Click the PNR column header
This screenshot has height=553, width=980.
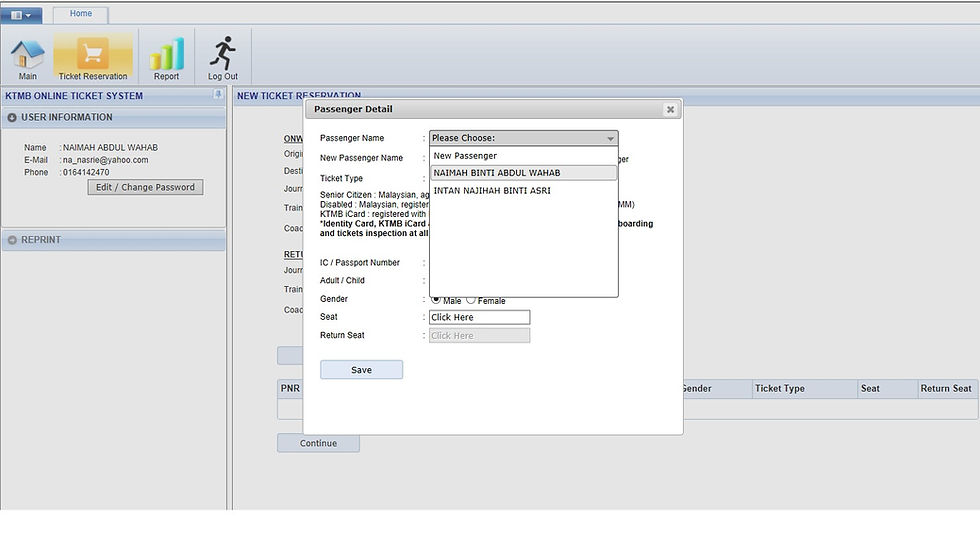coord(290,389)
